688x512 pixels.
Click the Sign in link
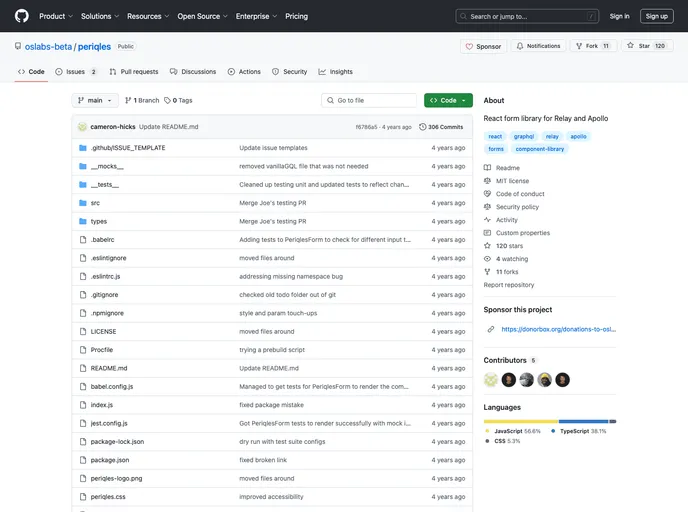click(619, 16)
